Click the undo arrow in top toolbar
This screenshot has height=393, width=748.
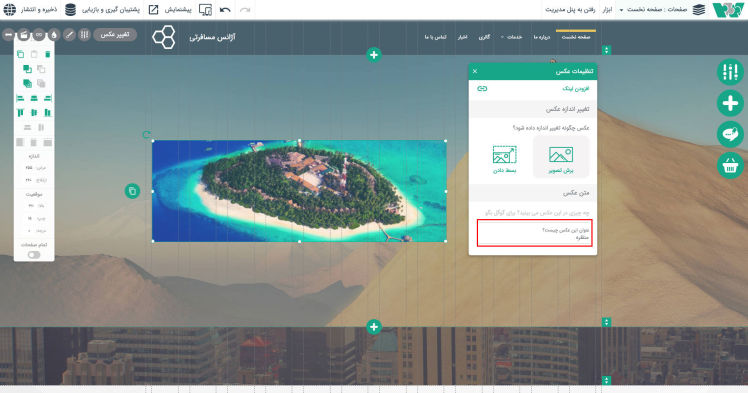225,10
